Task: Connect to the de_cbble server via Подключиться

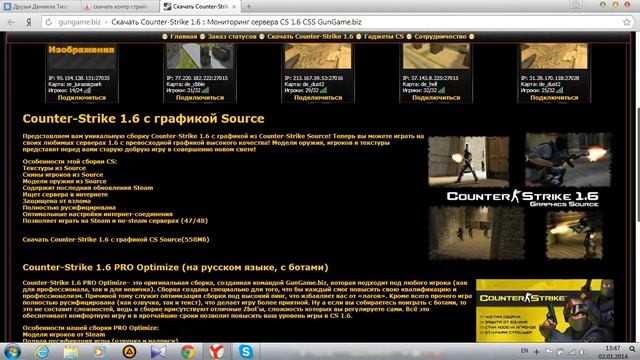Action: [200, 98]
